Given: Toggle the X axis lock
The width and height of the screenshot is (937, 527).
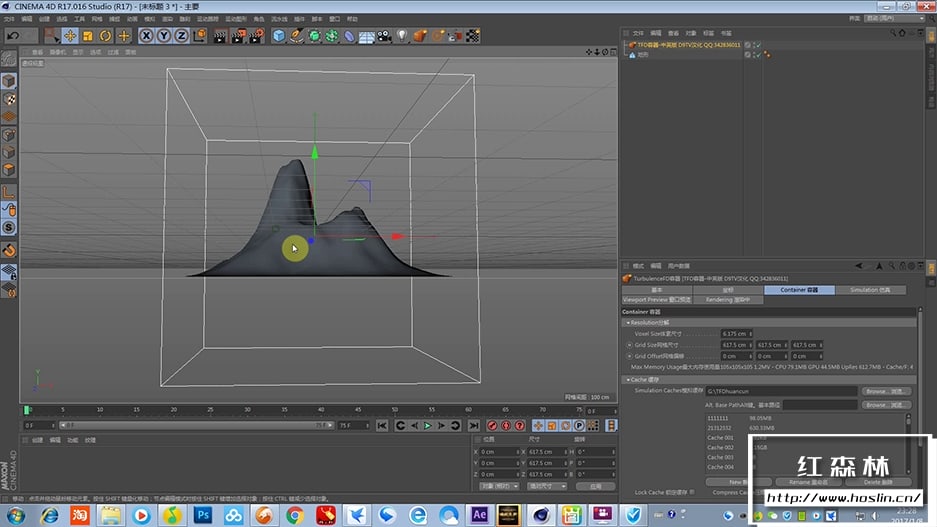Looking at the screenshot, I should [x=146, y=36].
